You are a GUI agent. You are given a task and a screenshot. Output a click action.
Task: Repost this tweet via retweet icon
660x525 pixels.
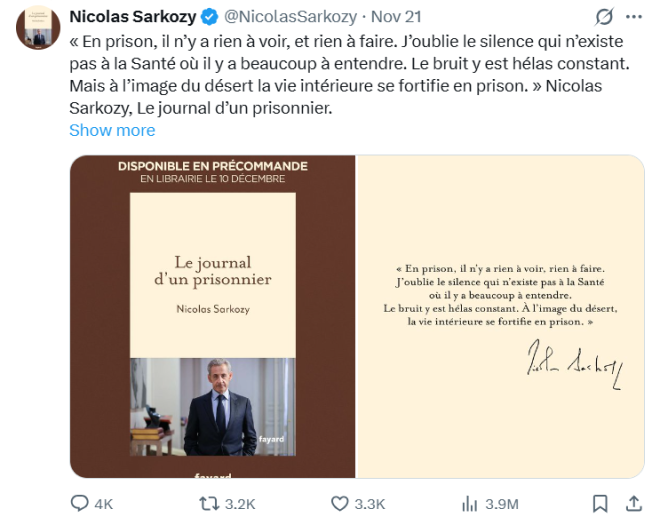(209, 503)
